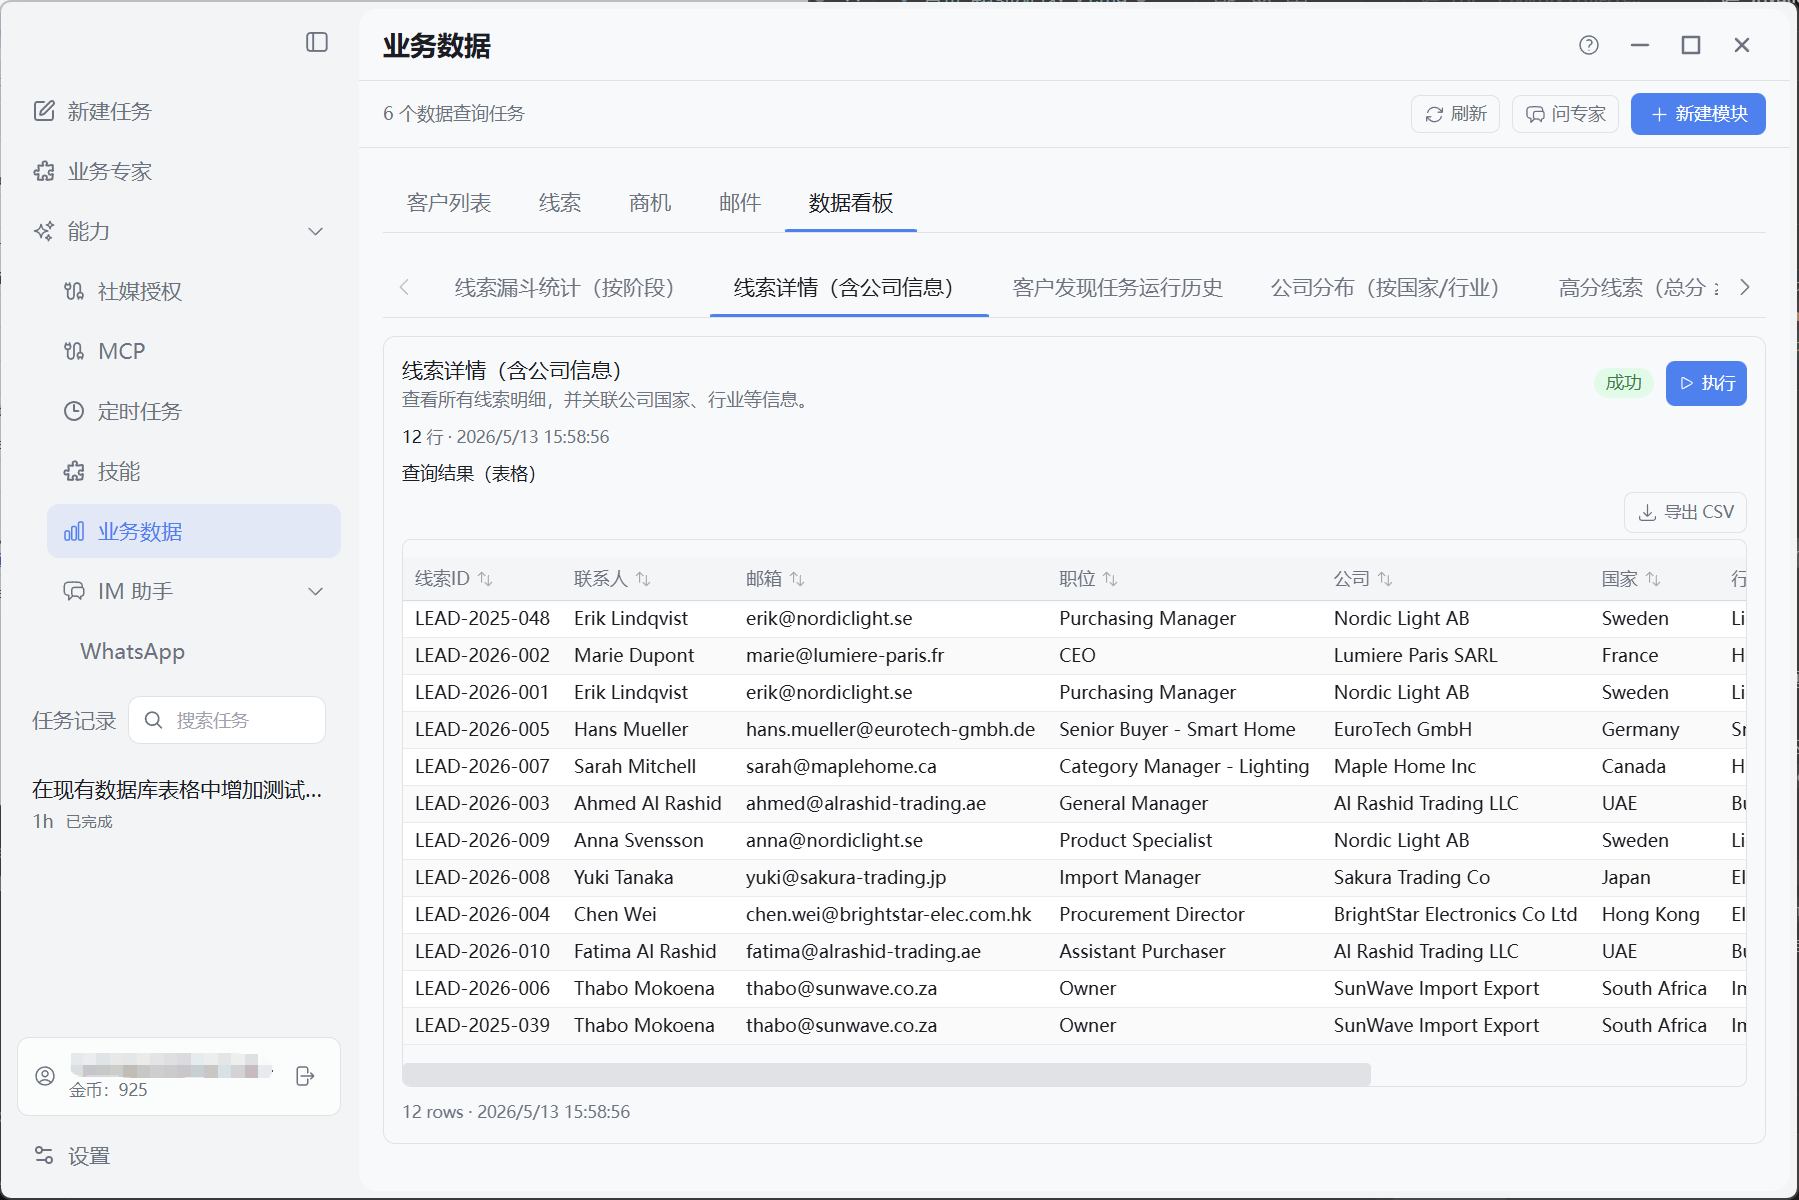Click the 刷新 refresh button

click(1455, 114)
